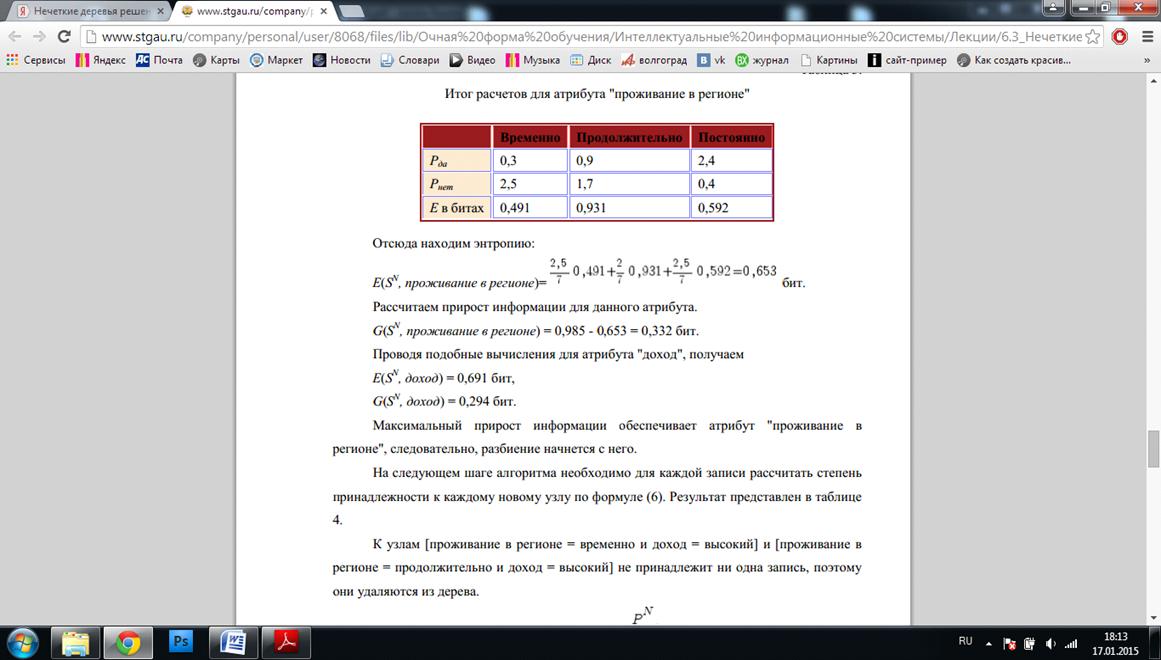Switch to the 'Нечеткие деревья решен' tab

[89, 11]
